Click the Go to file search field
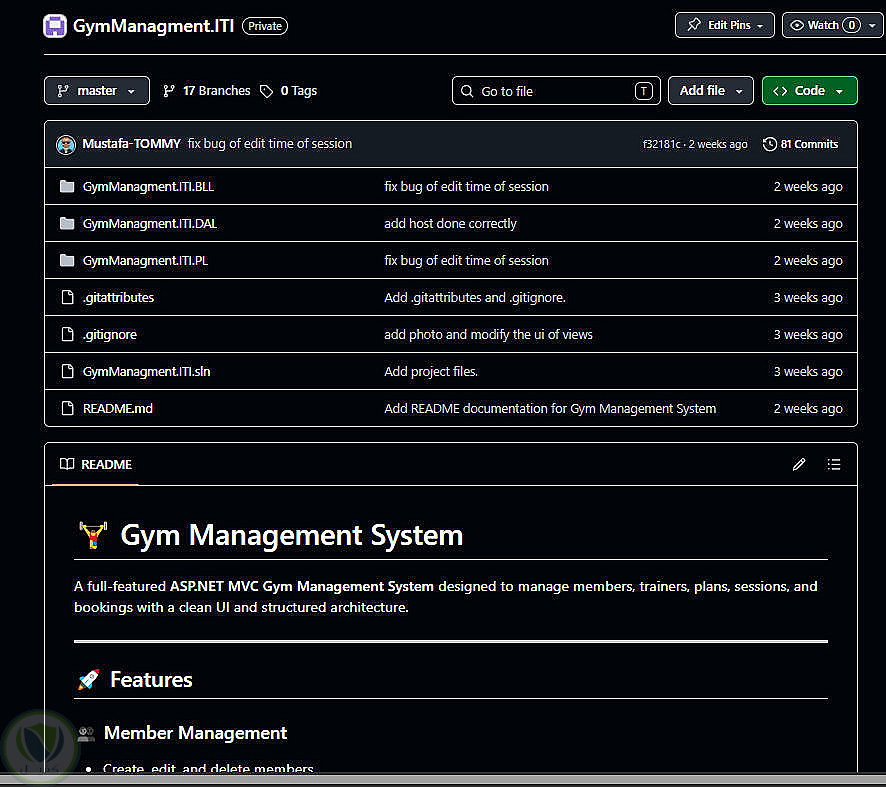The width and height of the screenshot is (886, 787). point(556,90)
